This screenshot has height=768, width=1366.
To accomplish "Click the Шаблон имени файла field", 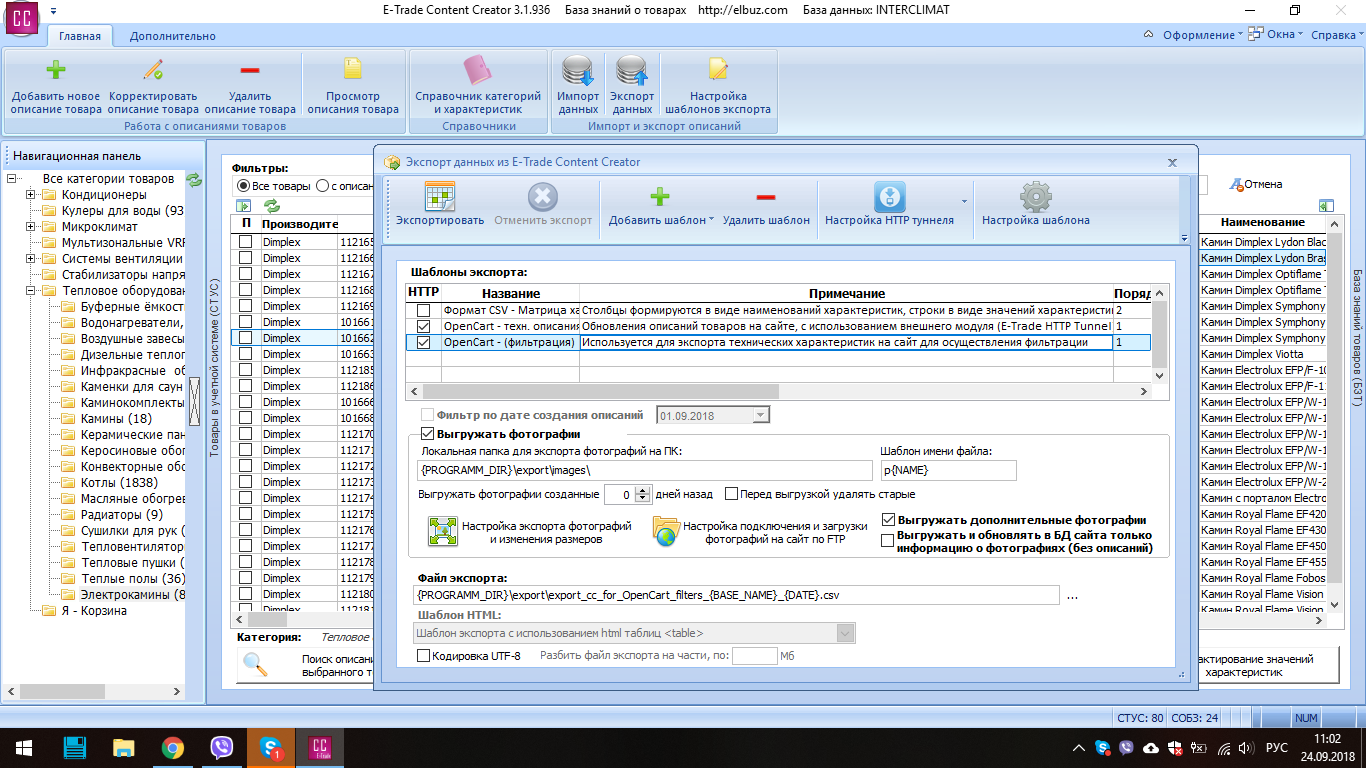I will coord(948,470).
